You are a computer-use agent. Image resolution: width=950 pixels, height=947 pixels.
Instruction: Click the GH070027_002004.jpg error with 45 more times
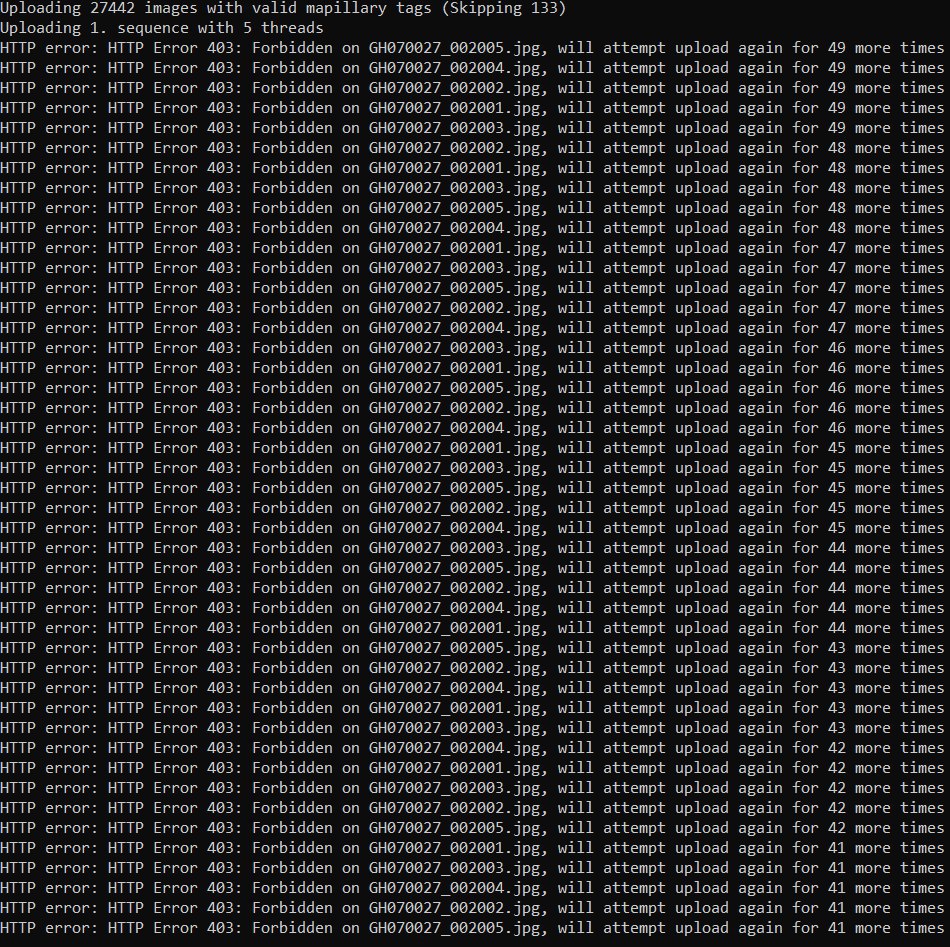[x=472, y=528]
